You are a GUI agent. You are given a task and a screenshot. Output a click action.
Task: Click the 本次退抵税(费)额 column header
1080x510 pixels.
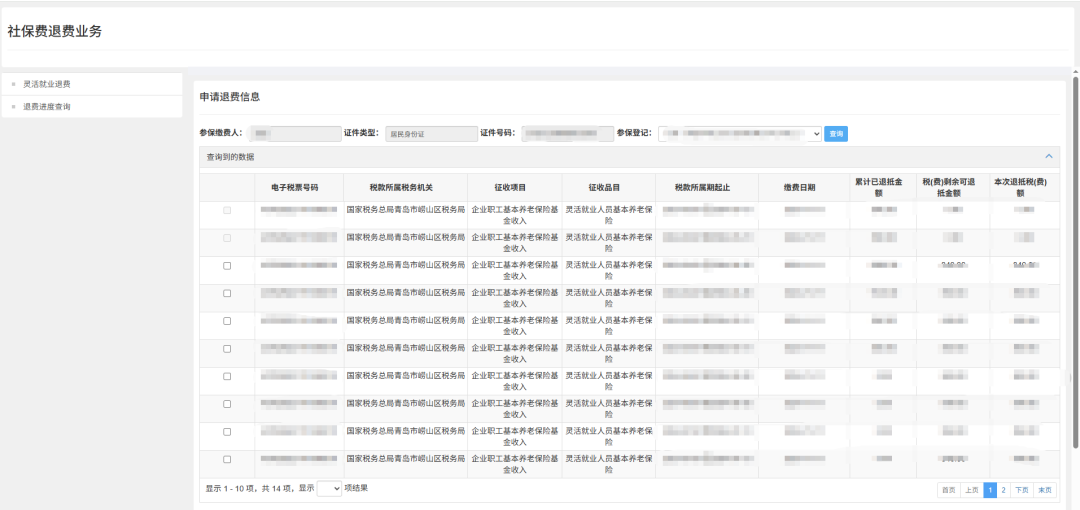[1024, 187]
